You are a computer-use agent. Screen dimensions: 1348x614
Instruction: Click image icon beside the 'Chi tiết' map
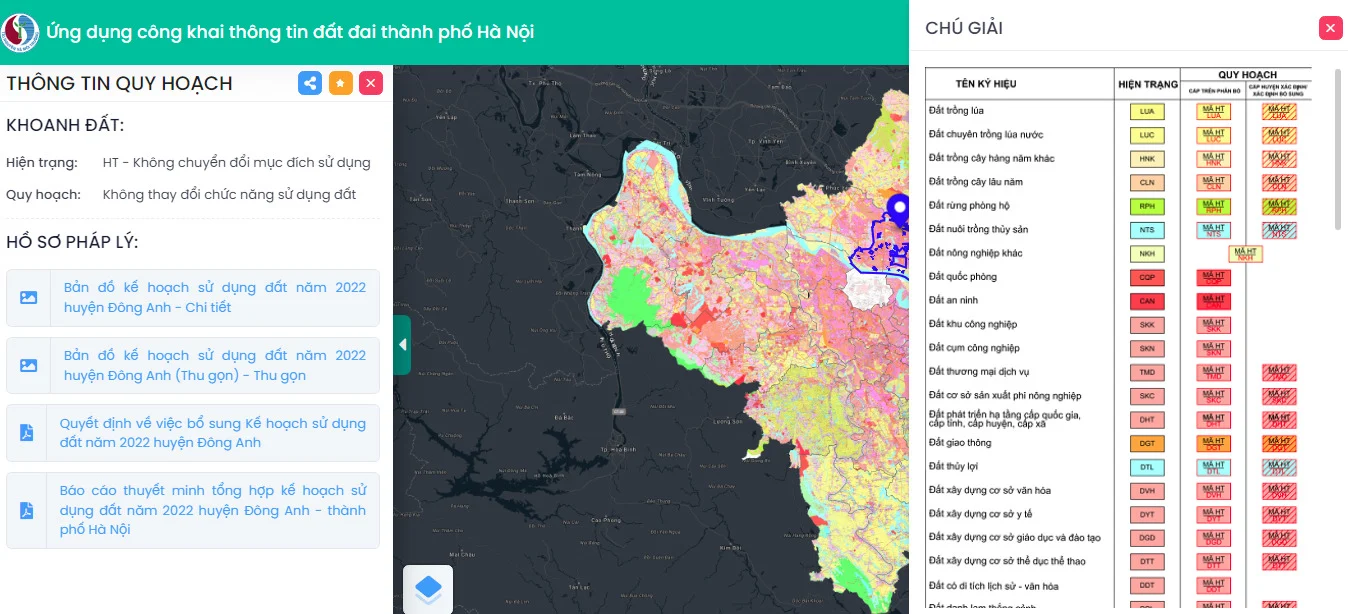pos(28,298)
